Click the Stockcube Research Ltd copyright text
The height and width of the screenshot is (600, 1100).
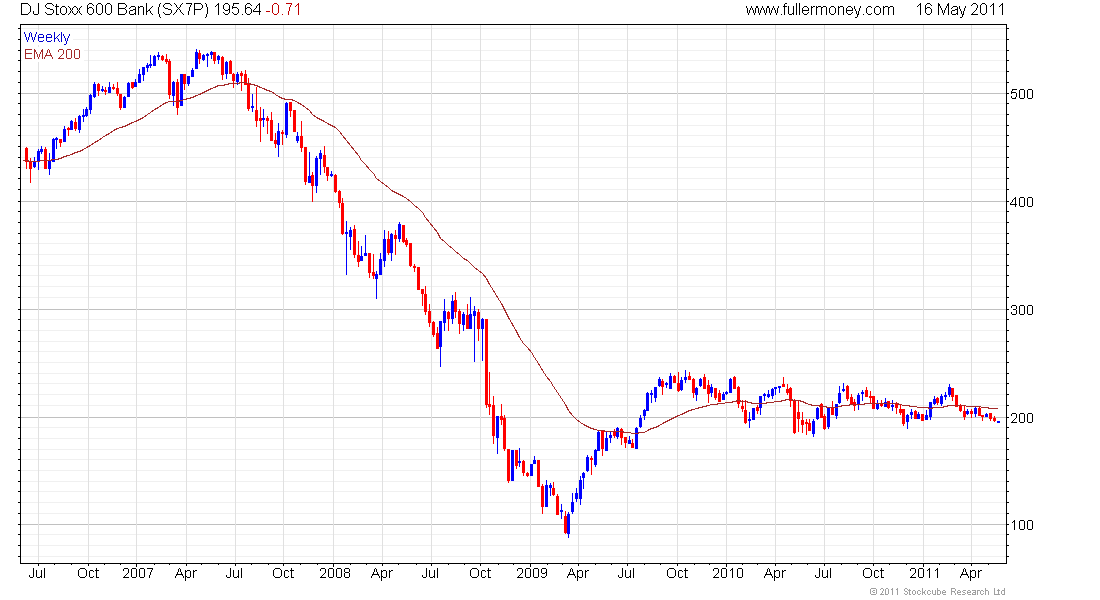click(x=937, y=592)
